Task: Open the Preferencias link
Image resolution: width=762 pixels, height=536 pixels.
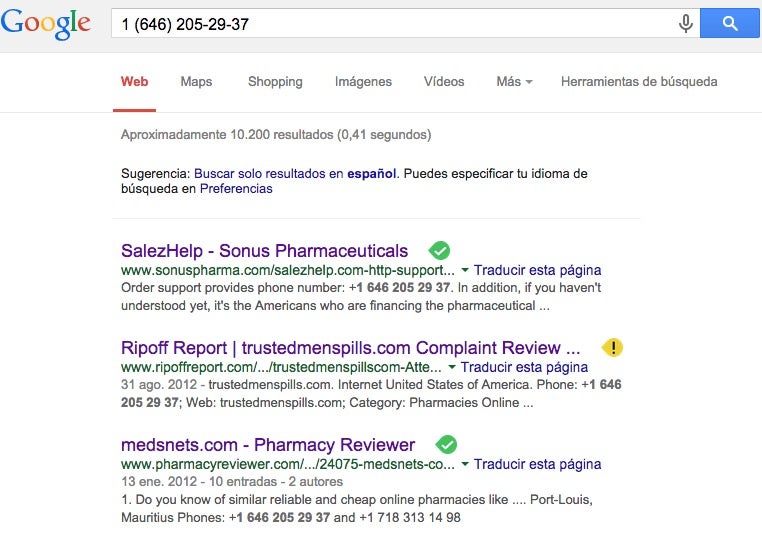Action: click(x=236, y=189)
